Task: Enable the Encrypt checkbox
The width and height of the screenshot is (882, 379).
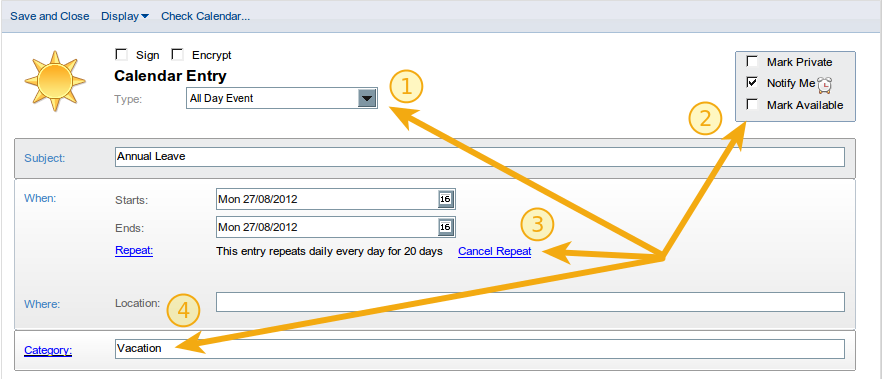Action: (177, 55)
